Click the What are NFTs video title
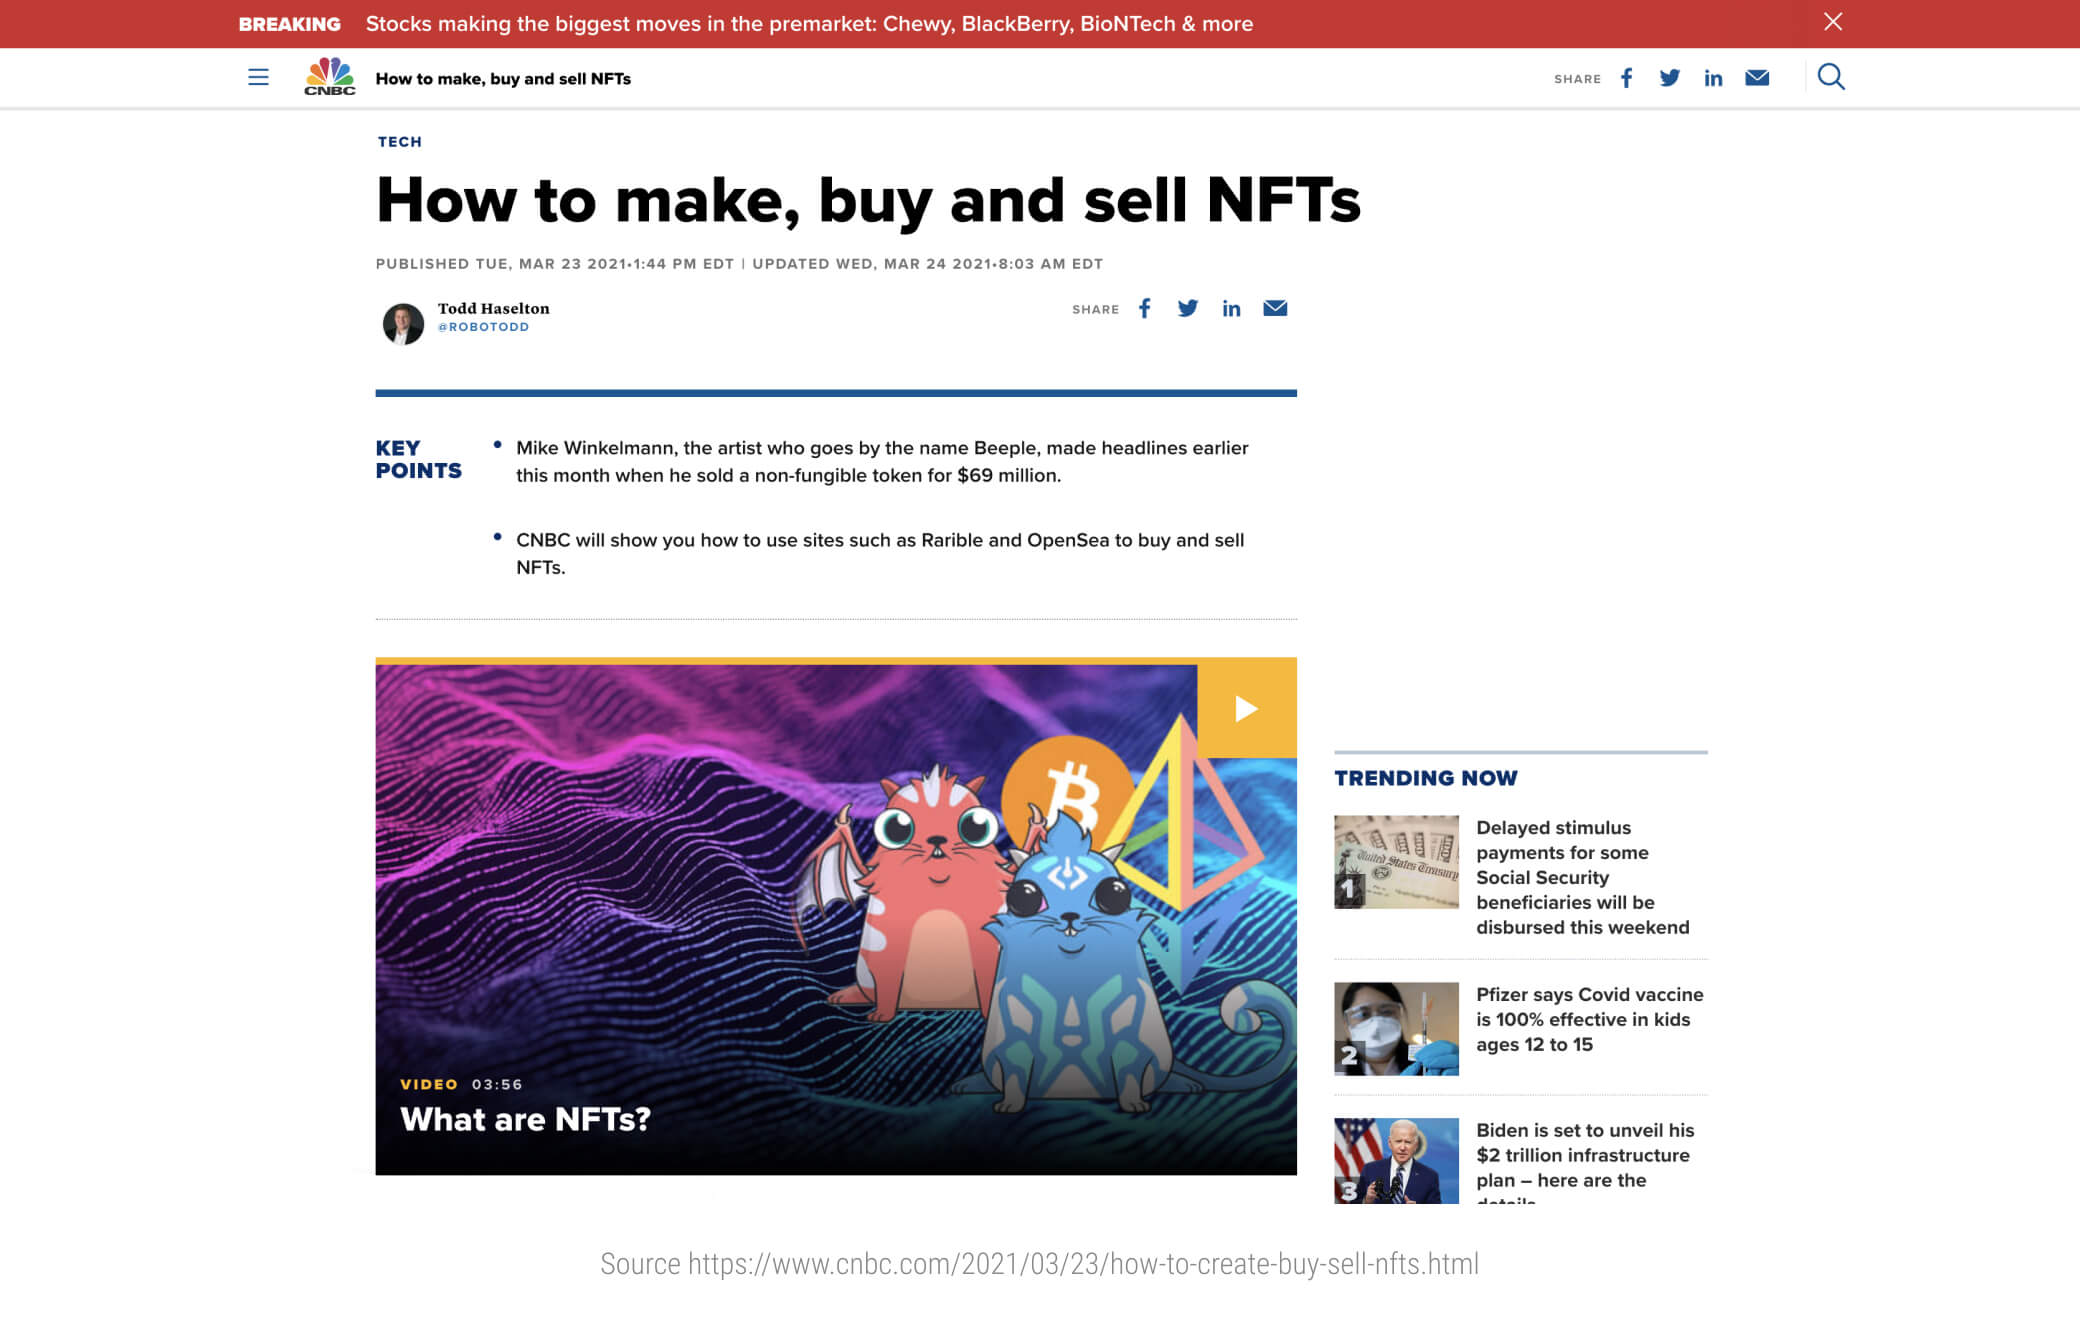2080x1326 pixels. point(525,1119)
